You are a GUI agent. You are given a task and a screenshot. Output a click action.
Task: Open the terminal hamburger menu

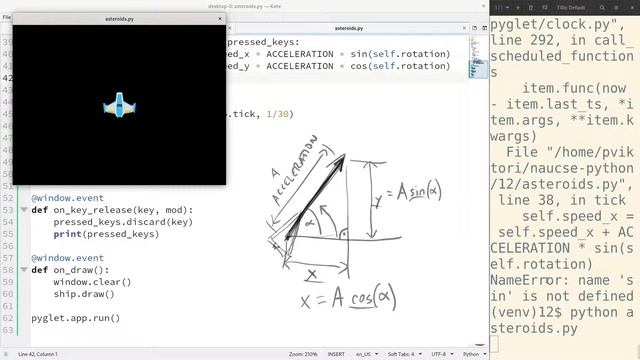616,7
